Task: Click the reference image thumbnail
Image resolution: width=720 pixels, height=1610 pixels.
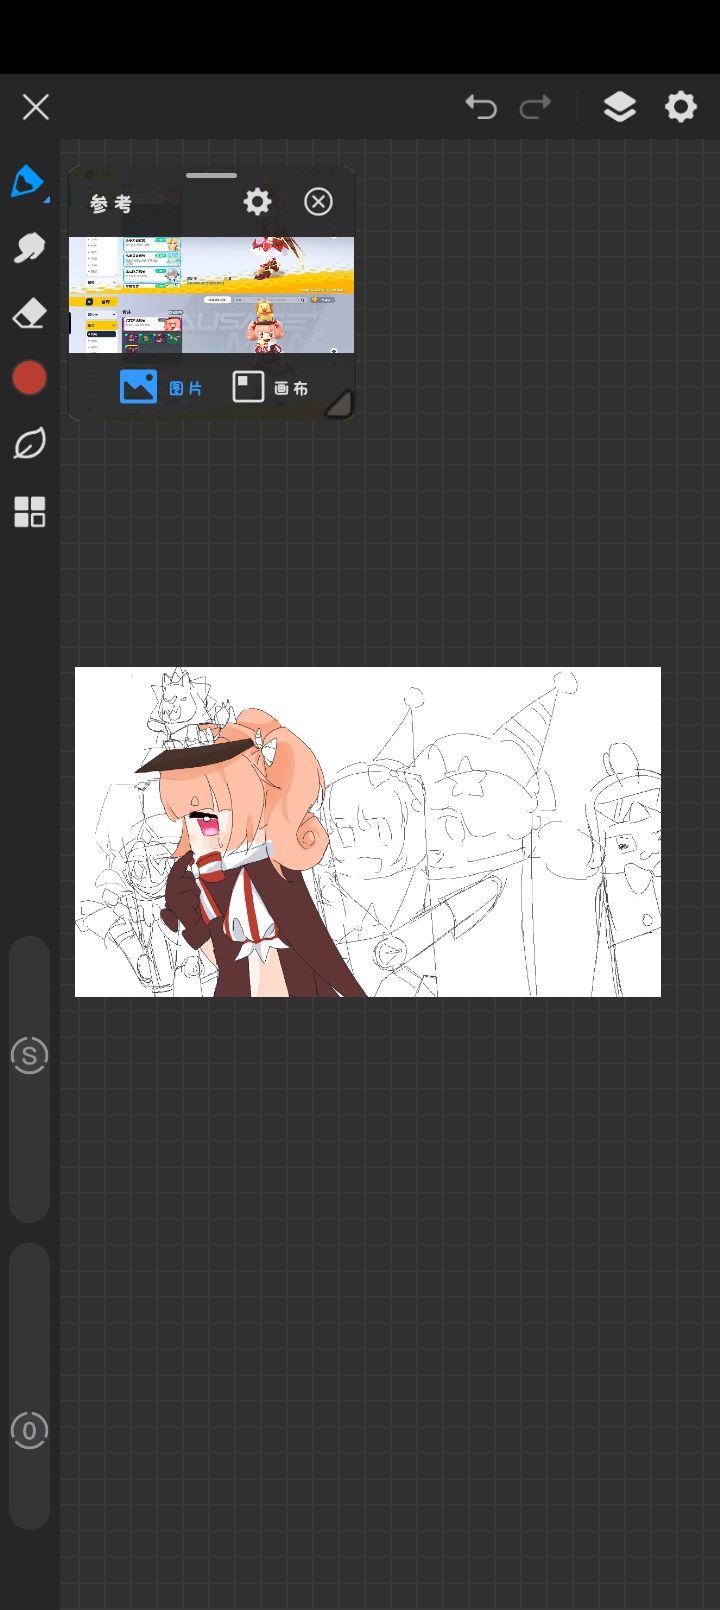Action: pos(211,295)
